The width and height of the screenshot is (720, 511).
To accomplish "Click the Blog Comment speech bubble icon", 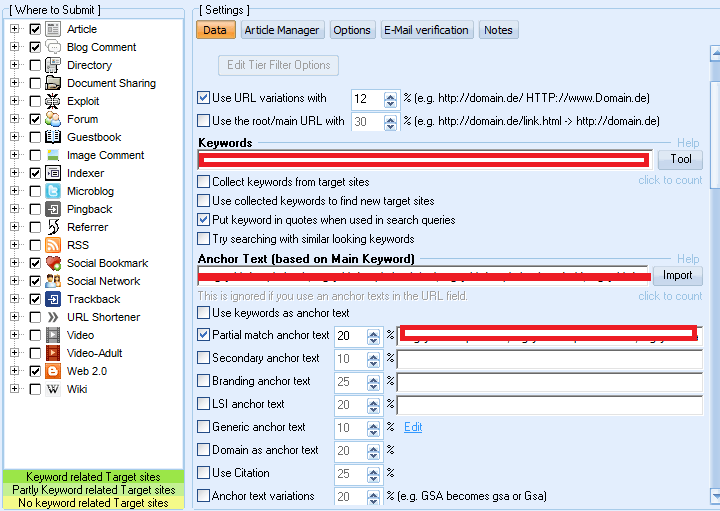I will pos(54,47).
